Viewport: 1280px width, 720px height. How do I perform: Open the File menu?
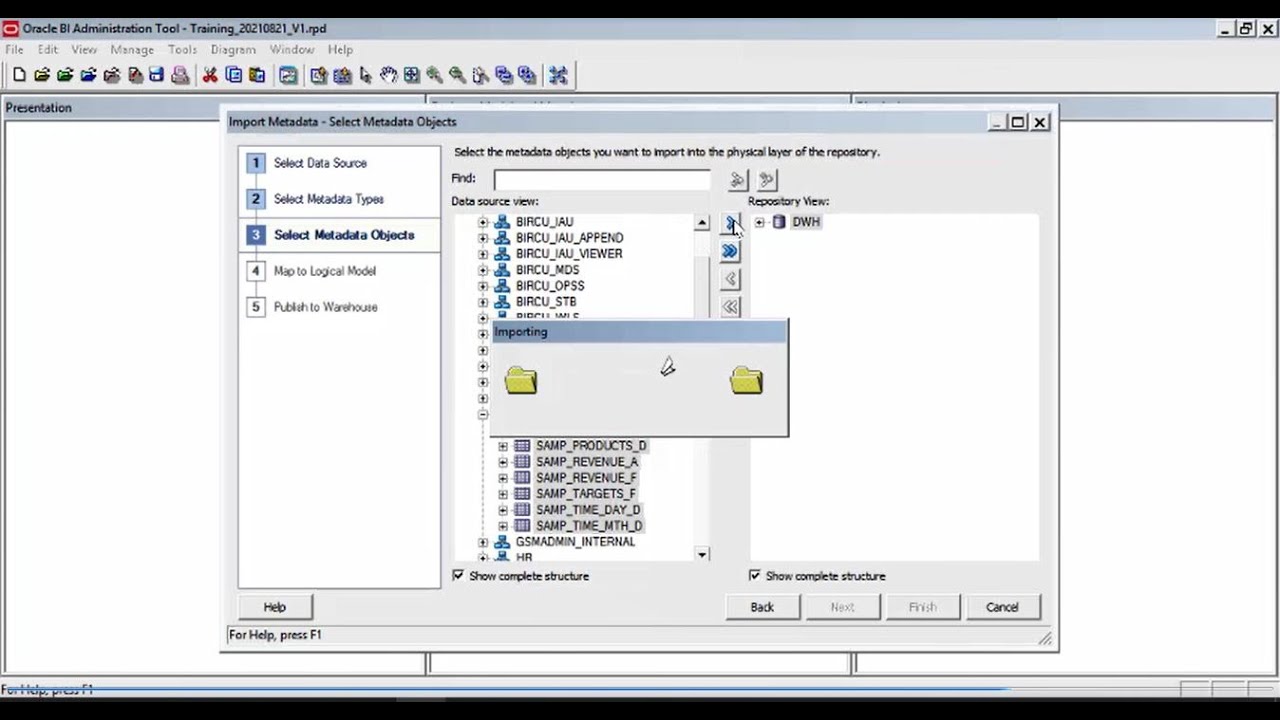[x=14, y=49]
